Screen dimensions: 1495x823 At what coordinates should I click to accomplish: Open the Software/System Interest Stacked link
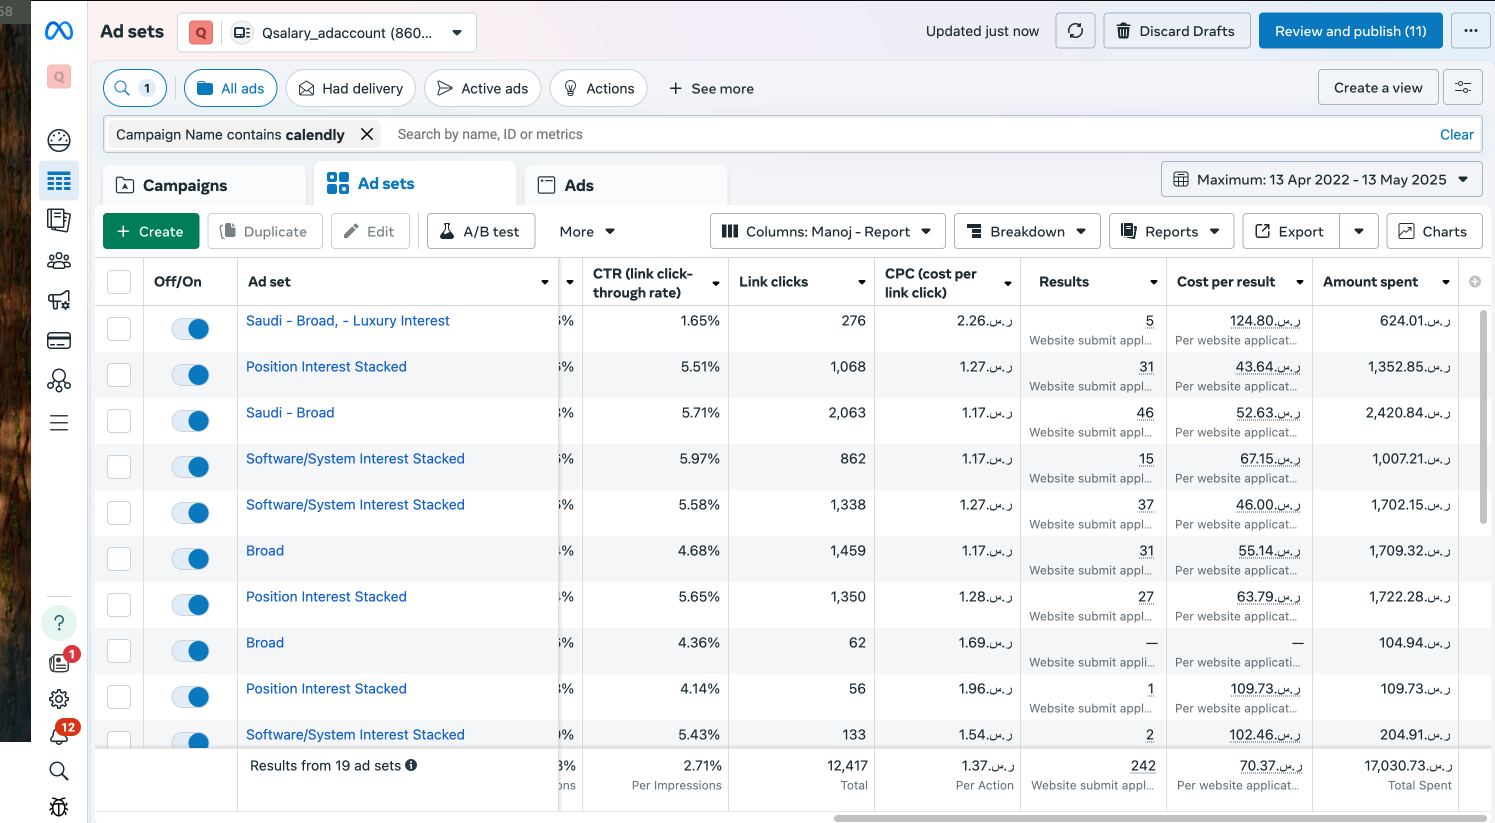pyautogui.click(x=355, y=459)
